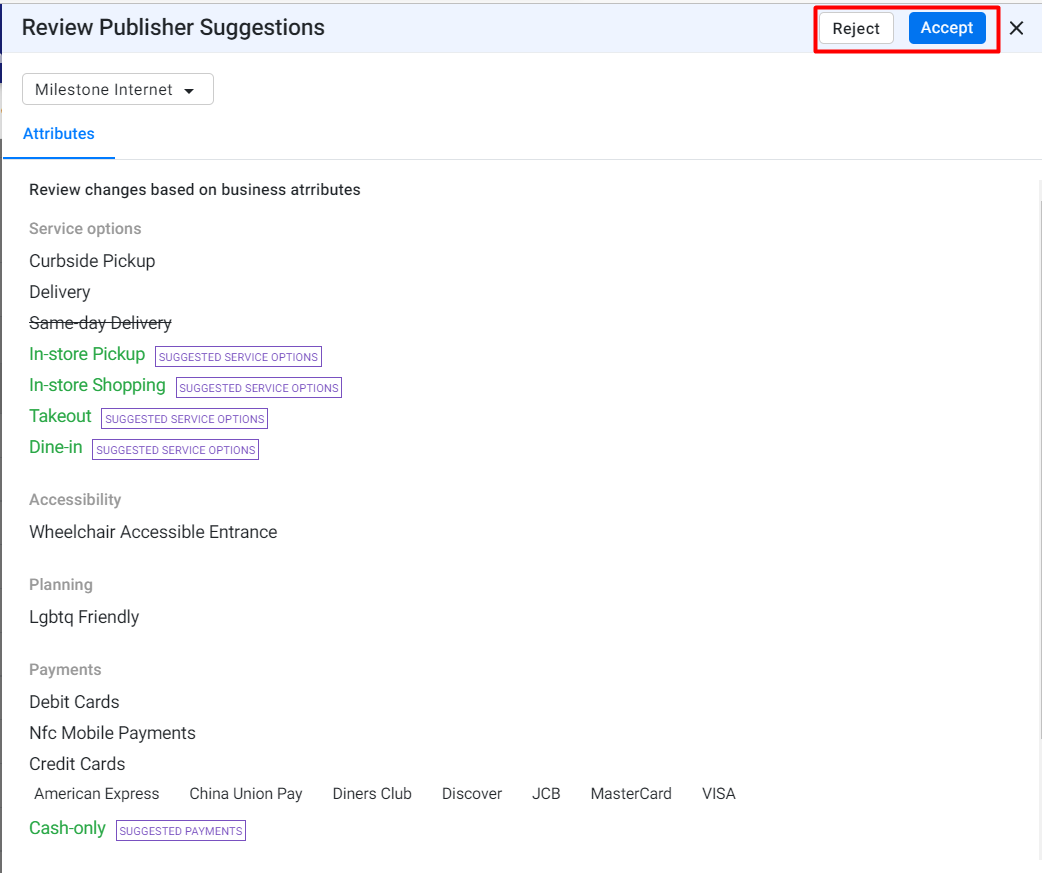
Task: Click the Suggested Service Options tag beside Takeout
Action: pyautogui.click(x=185, y=419)
